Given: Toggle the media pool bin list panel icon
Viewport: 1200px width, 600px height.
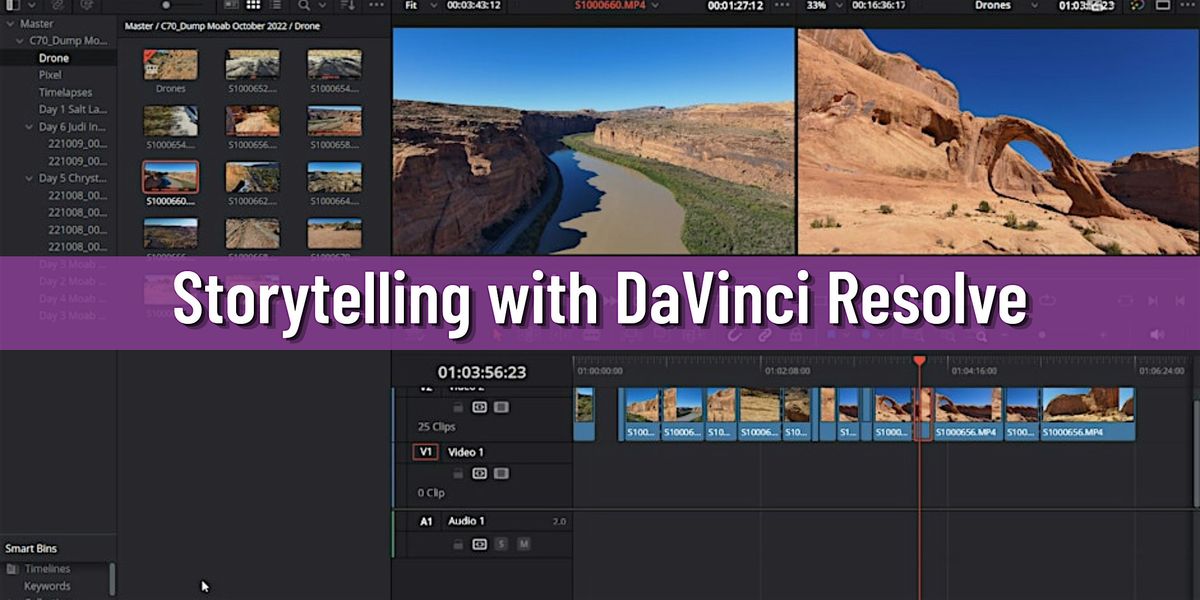Looking at the screenshot, I should click(x=13, y=5).
